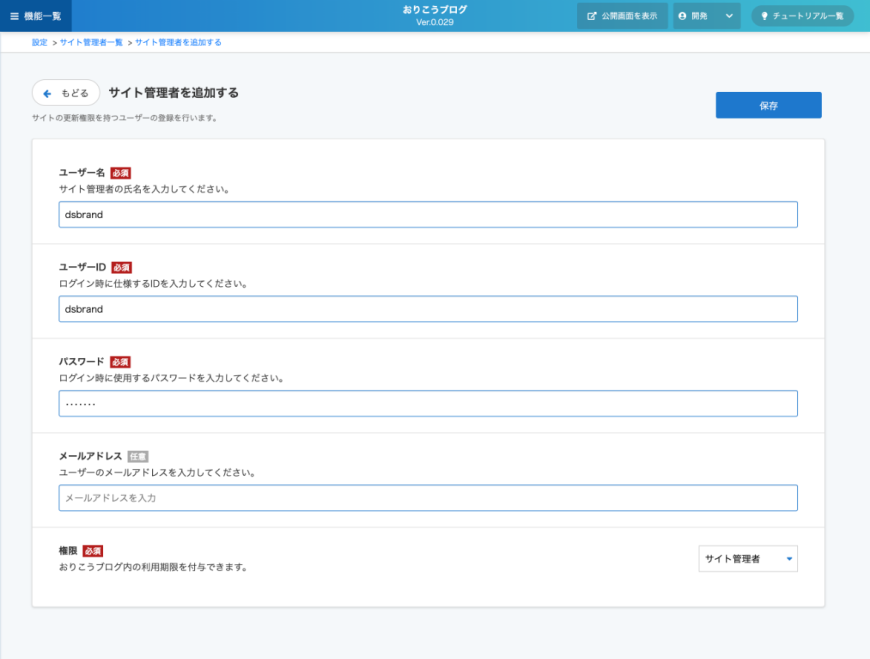Click the メールアドレス input field
Screen dimensions: 870x659
click(428, 498)
